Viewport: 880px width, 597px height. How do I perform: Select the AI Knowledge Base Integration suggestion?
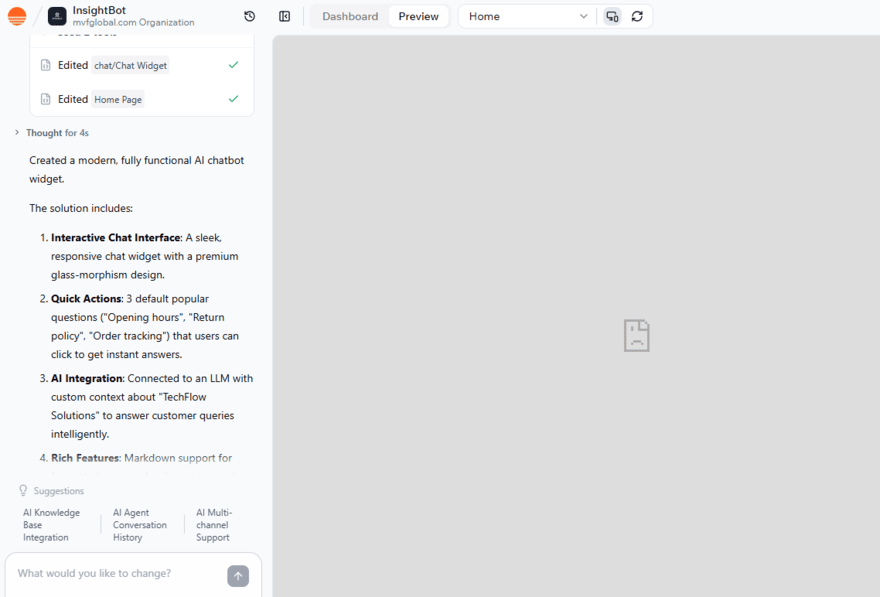click(x=53, y=524)
